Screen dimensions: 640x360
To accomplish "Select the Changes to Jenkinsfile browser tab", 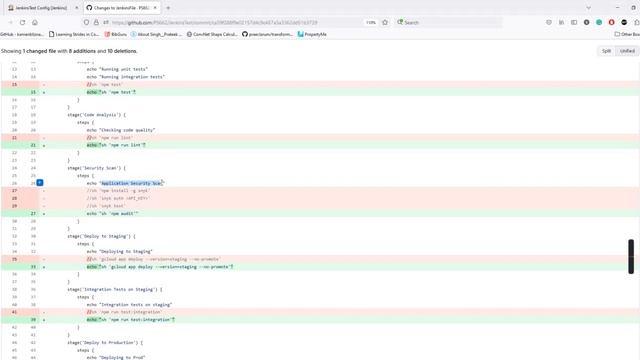I will 121,8.
